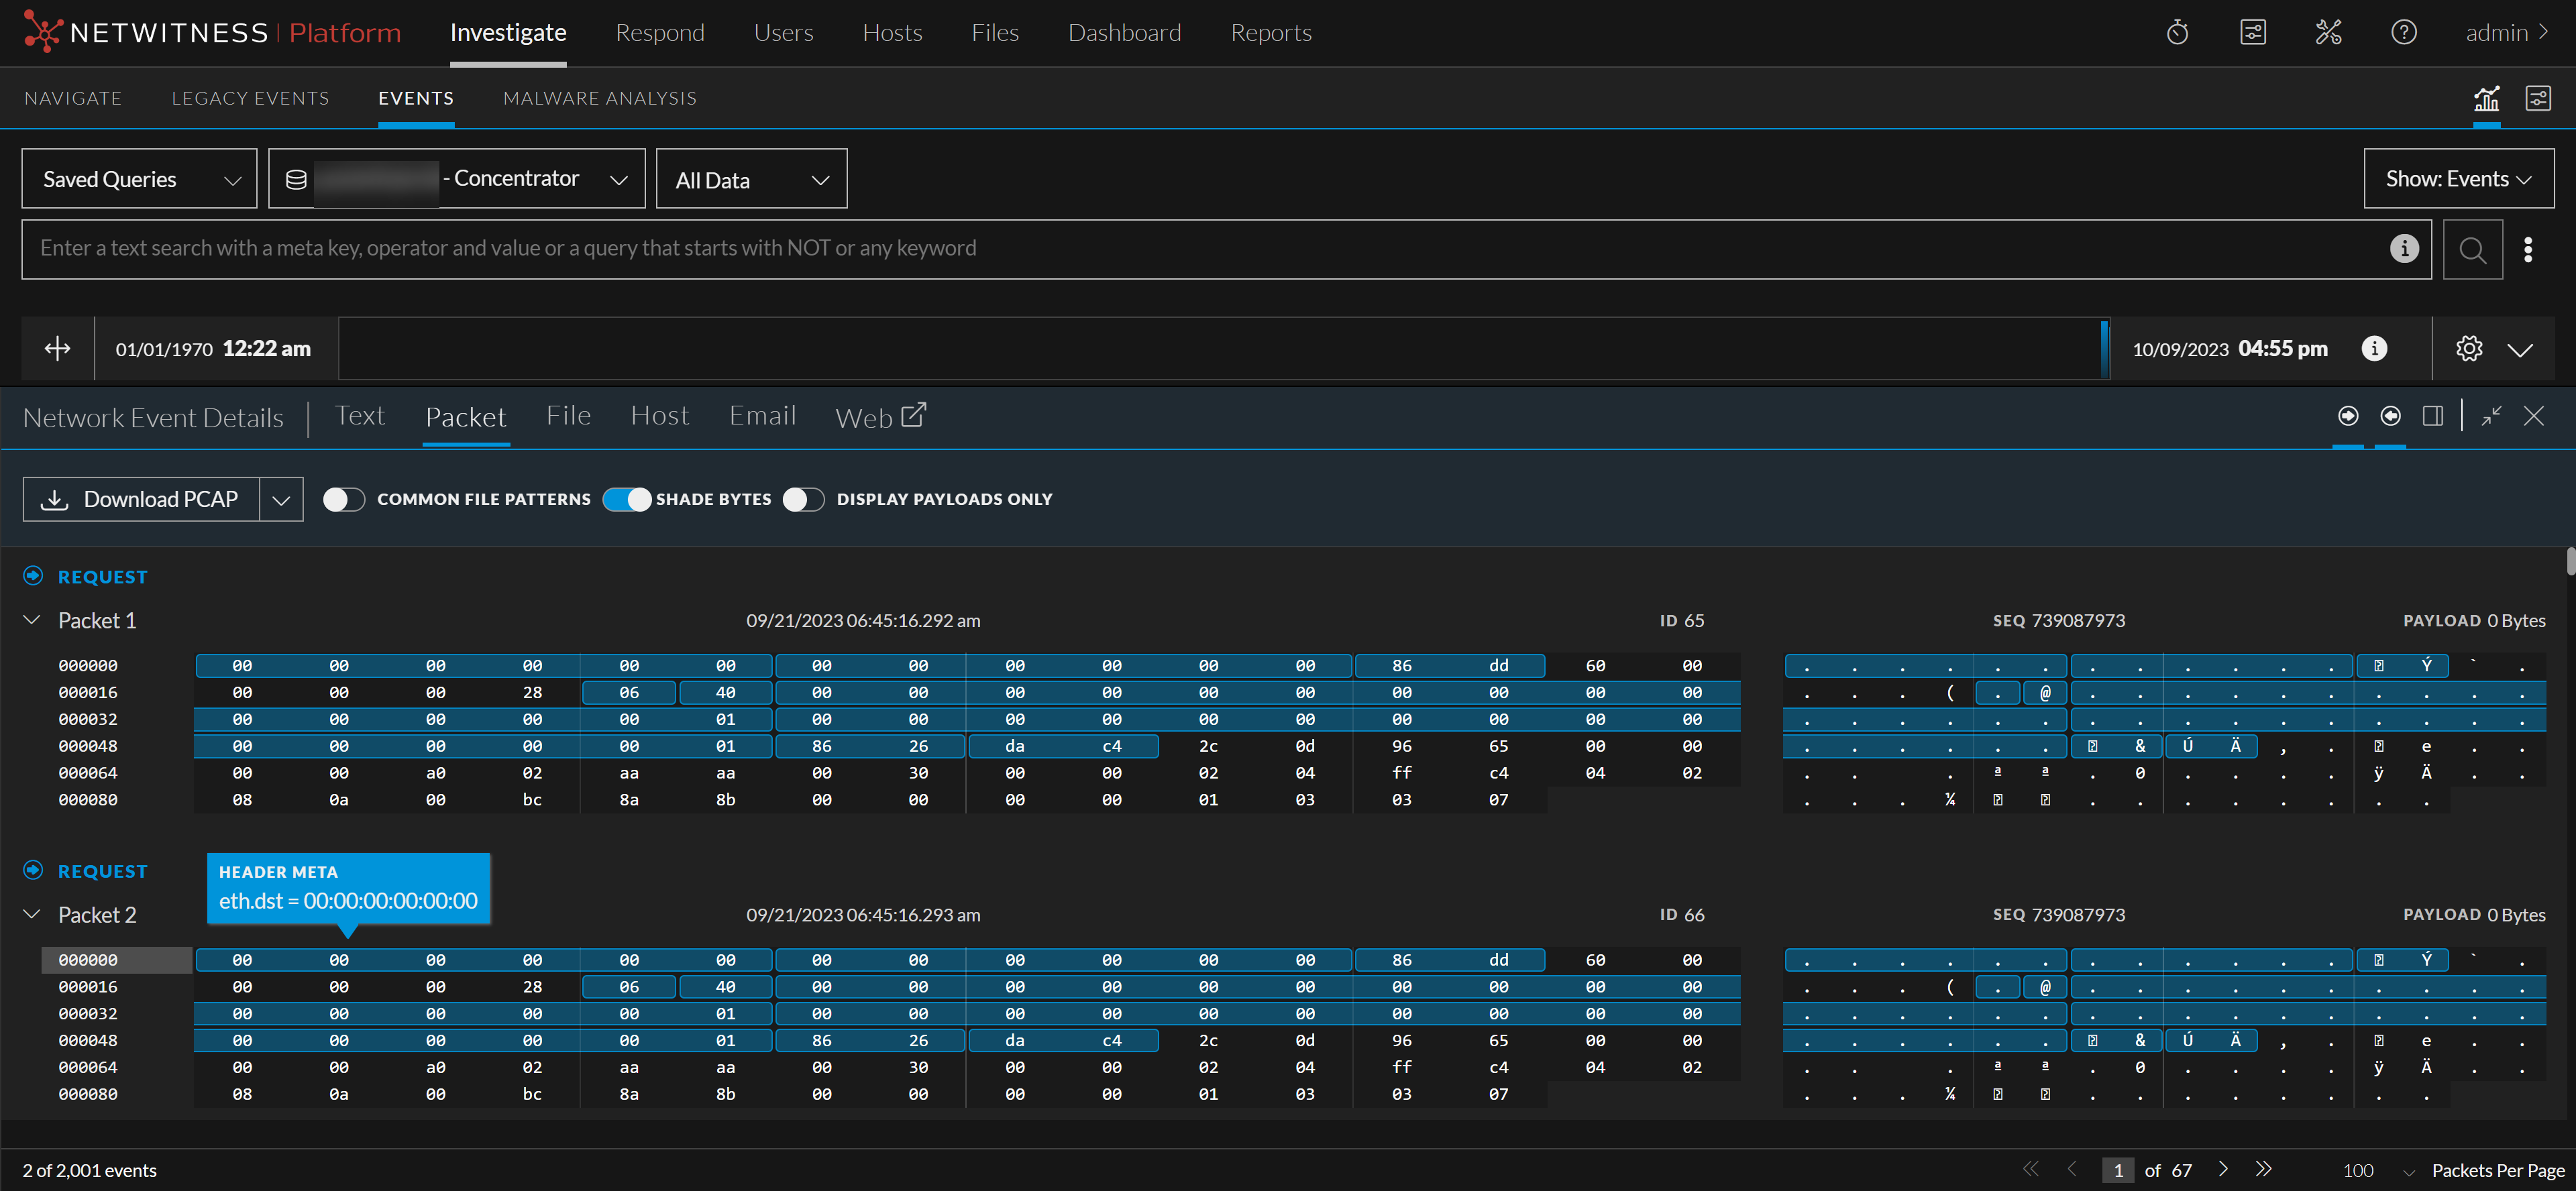The width and height of the screenshot is (2576, 1191).
Task: Shrink the event details panel
Action: [x=2490, y=416]
